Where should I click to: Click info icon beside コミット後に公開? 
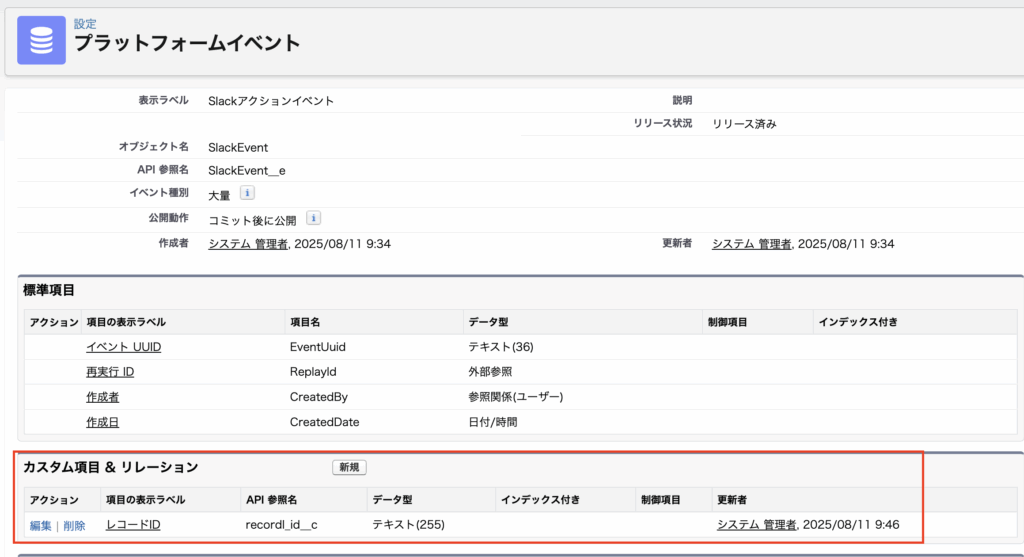(x=313, y=219)
